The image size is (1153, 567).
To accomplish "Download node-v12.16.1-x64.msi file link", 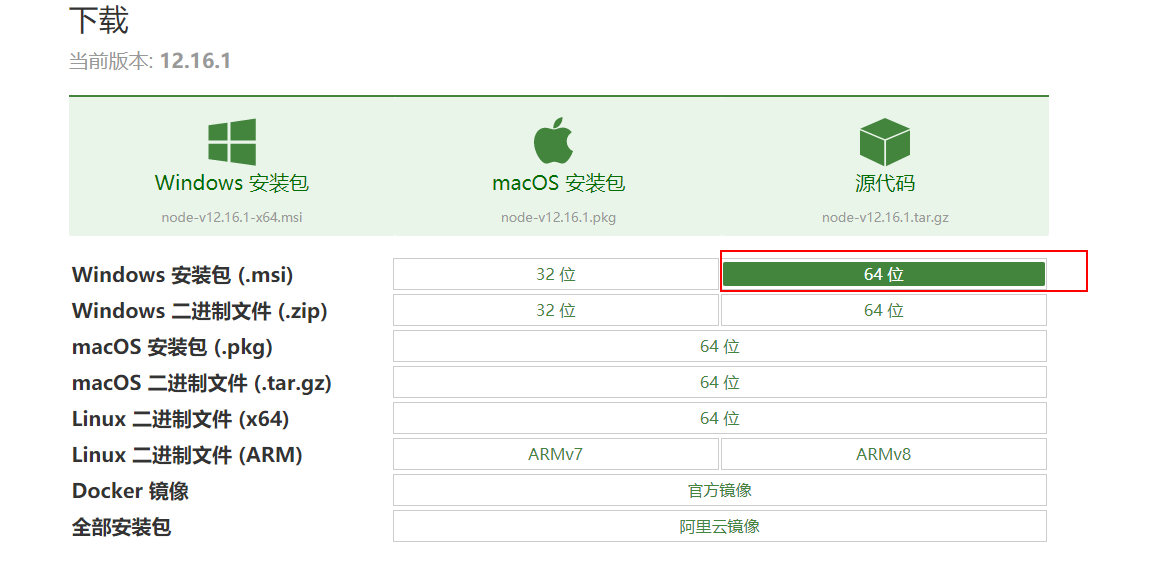I will click(x=232, y=218).
